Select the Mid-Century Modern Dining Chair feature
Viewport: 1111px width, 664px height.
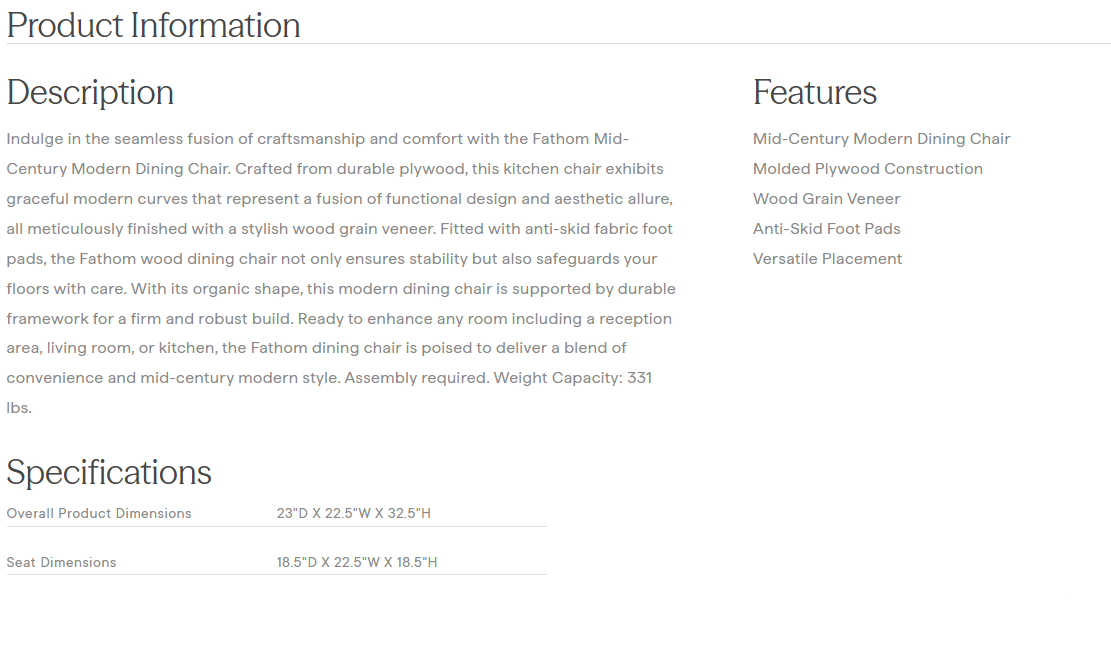881,139
